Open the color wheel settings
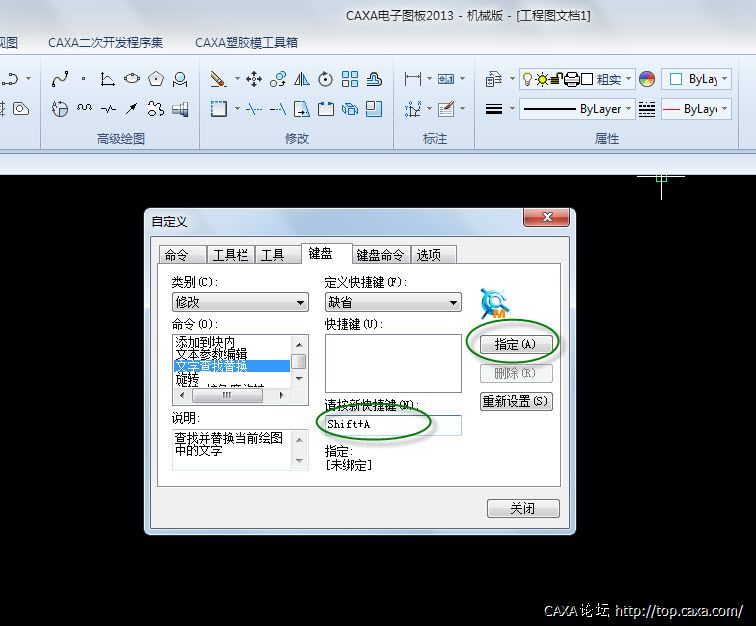 pyautogui.click(x=647, y=79)
